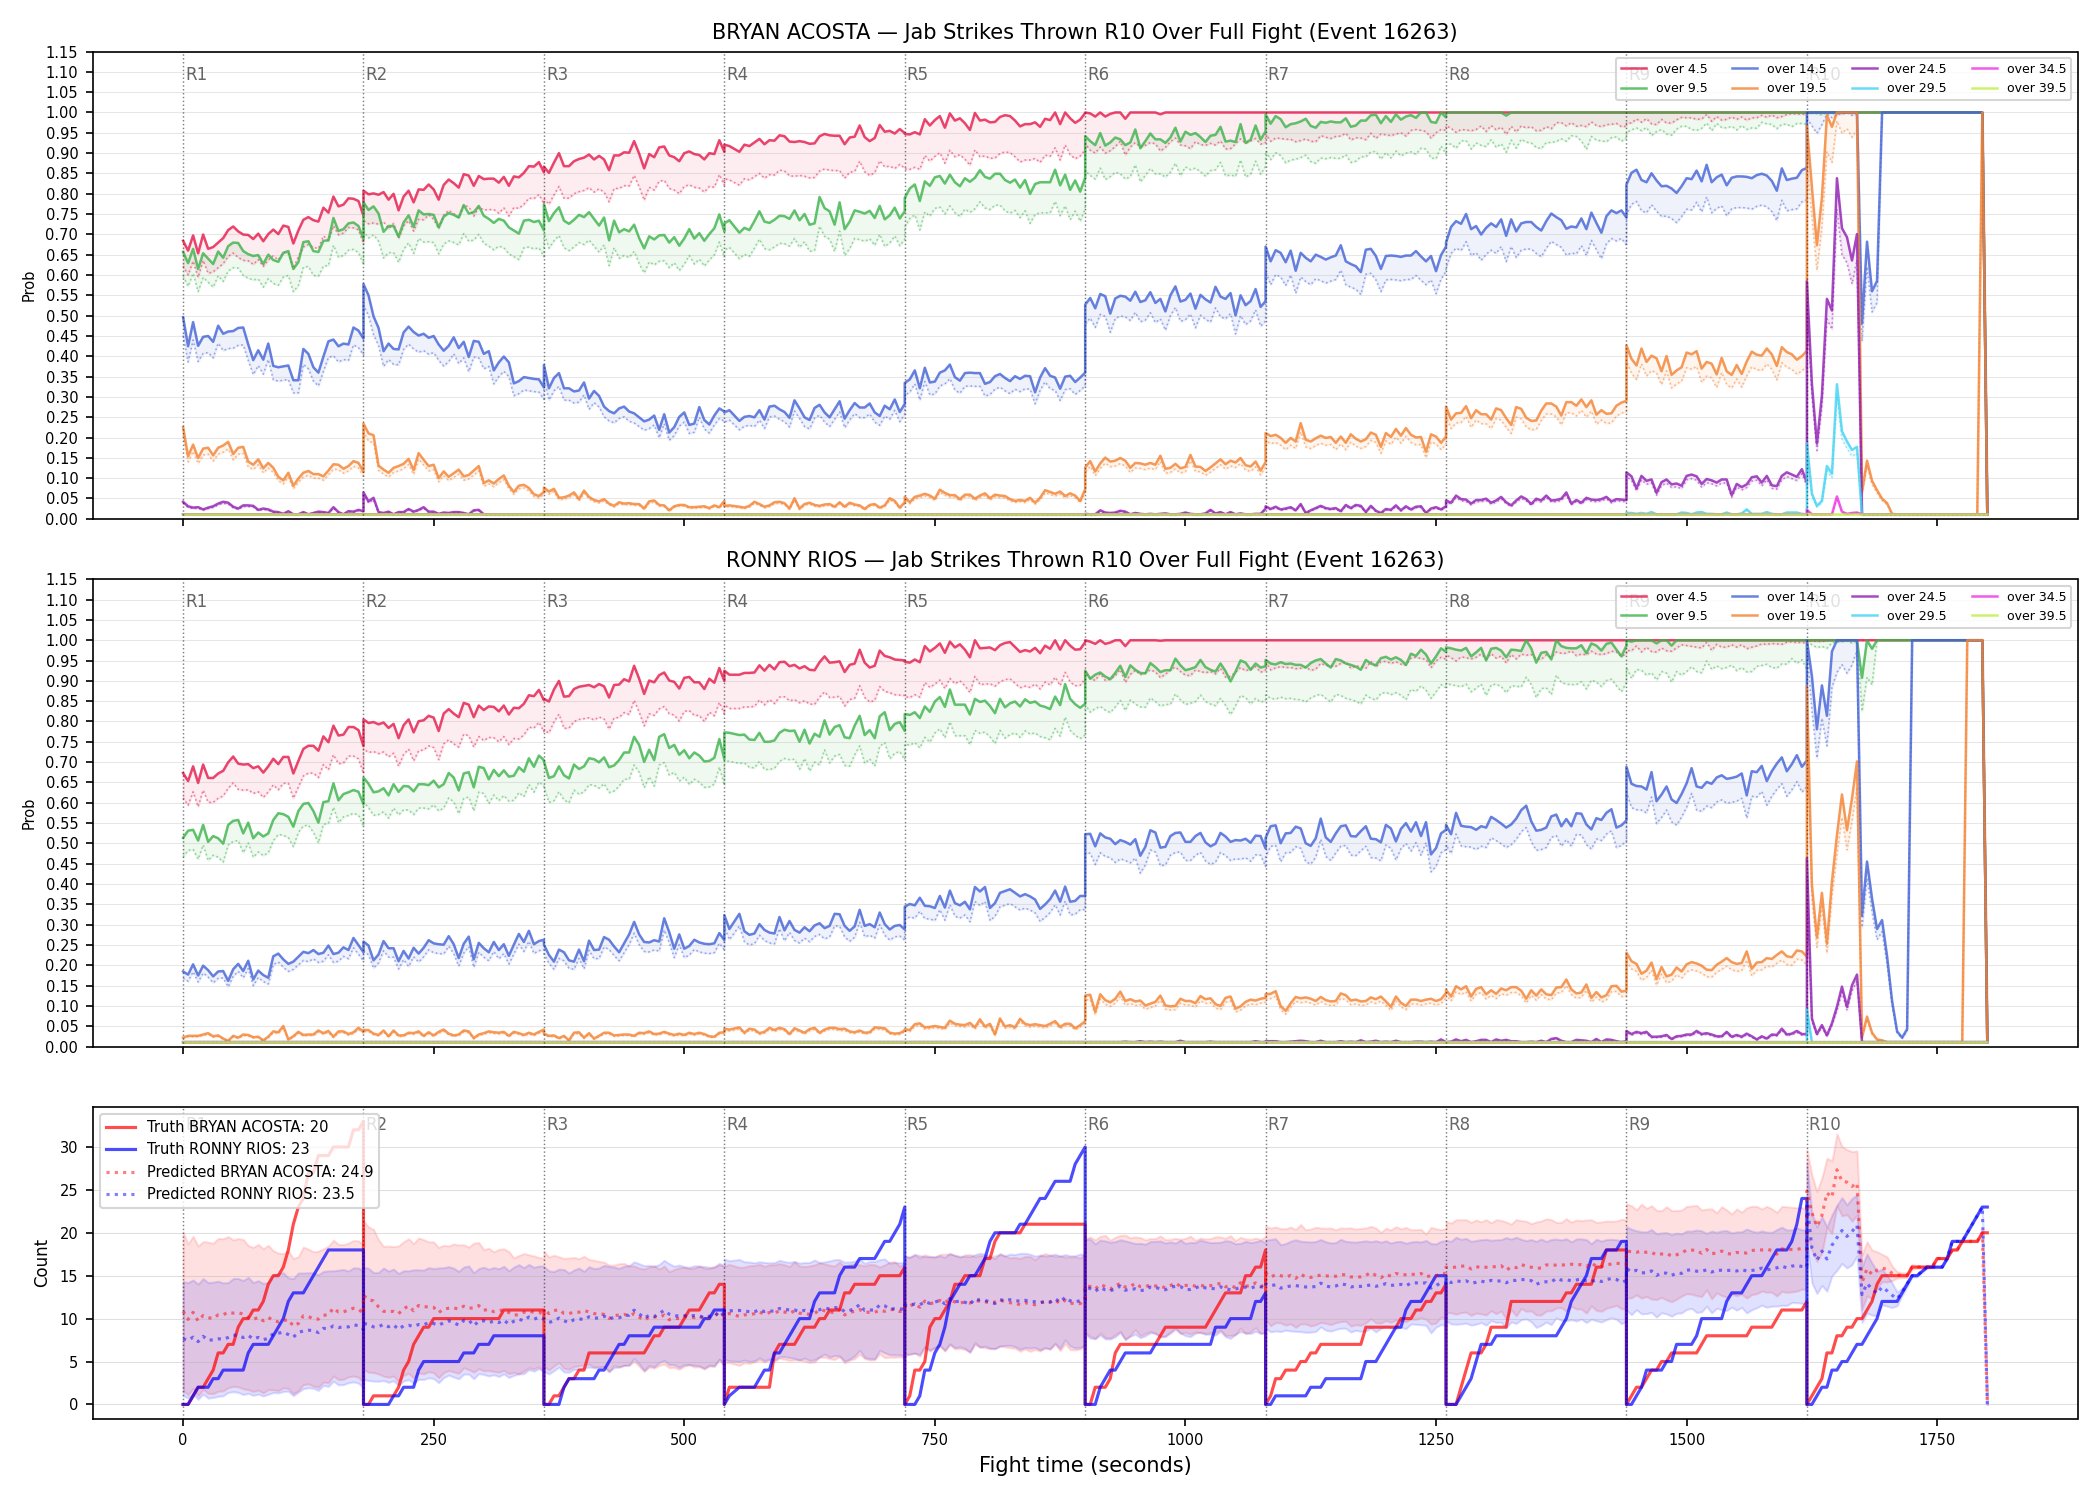
Task: Click R2 round marker in Bryan Acosta chart
Action: click(x=376, y=74)
